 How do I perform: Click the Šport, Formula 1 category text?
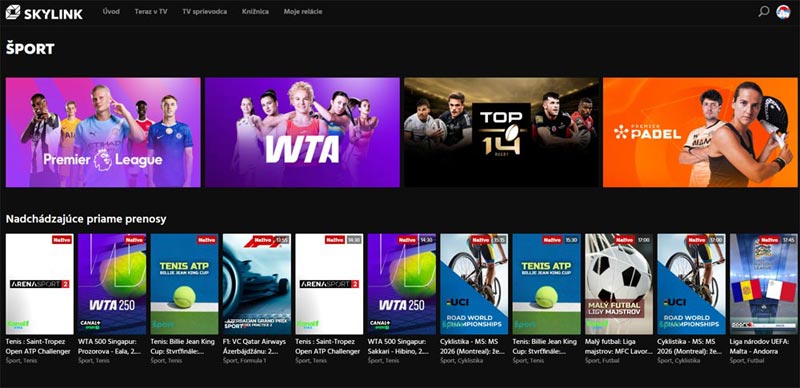pos(243,360)
